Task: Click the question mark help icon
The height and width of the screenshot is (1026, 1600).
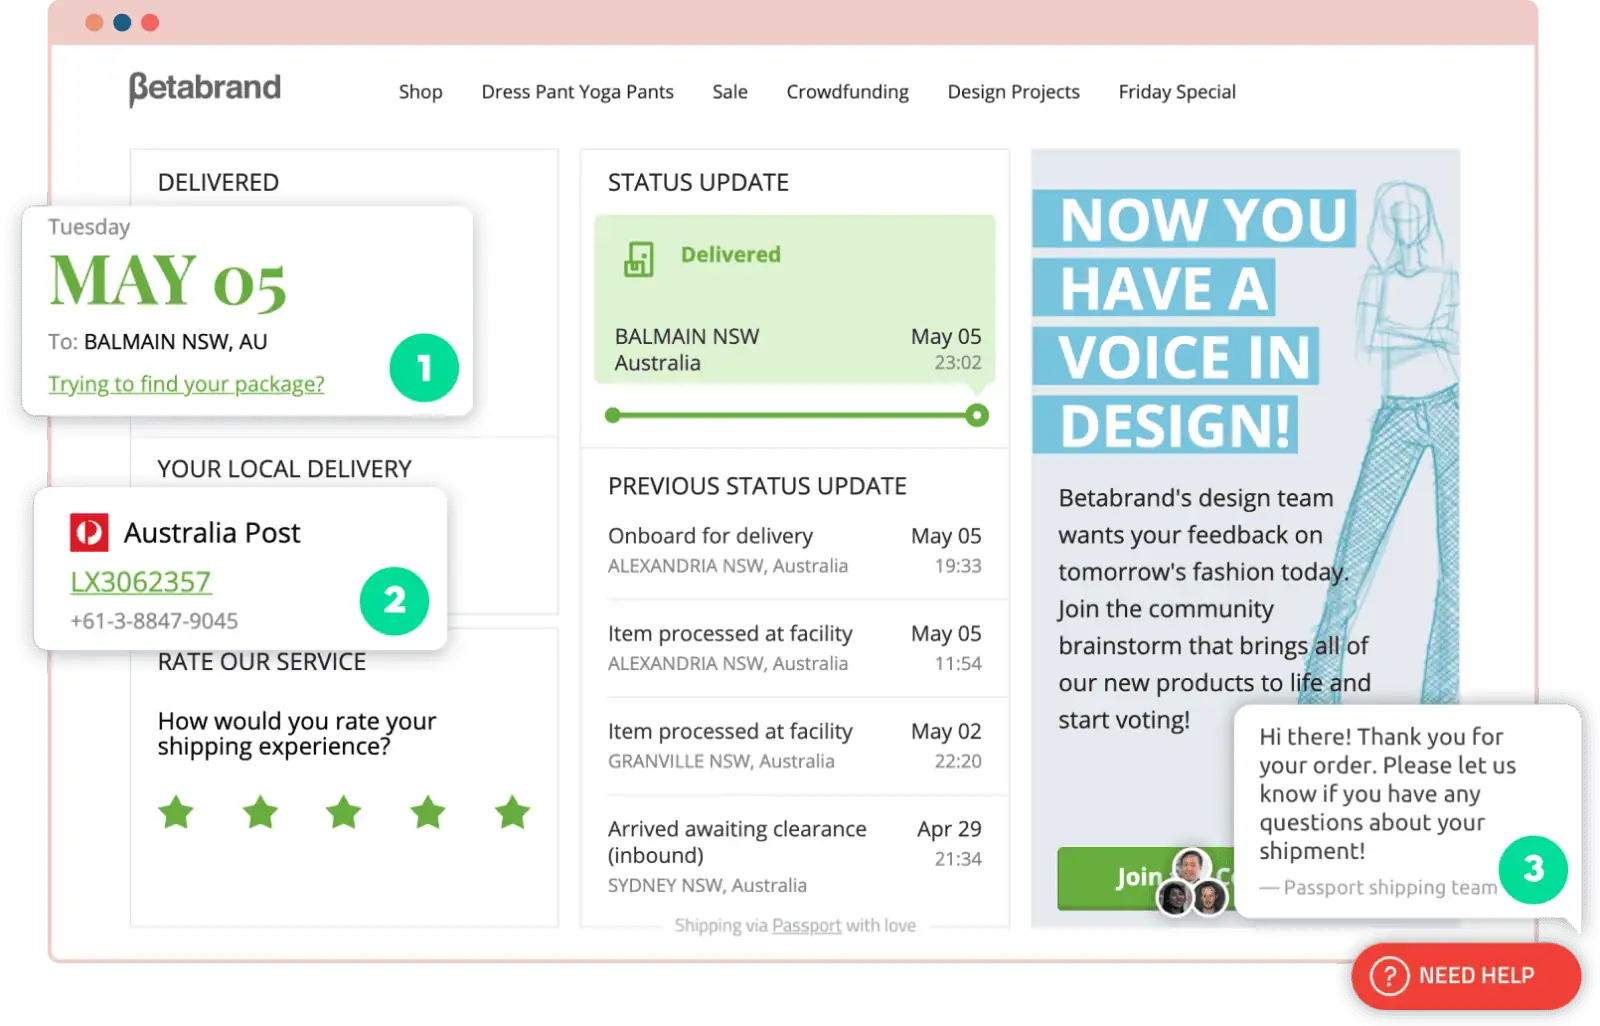Action: [x=1389, y=975]
